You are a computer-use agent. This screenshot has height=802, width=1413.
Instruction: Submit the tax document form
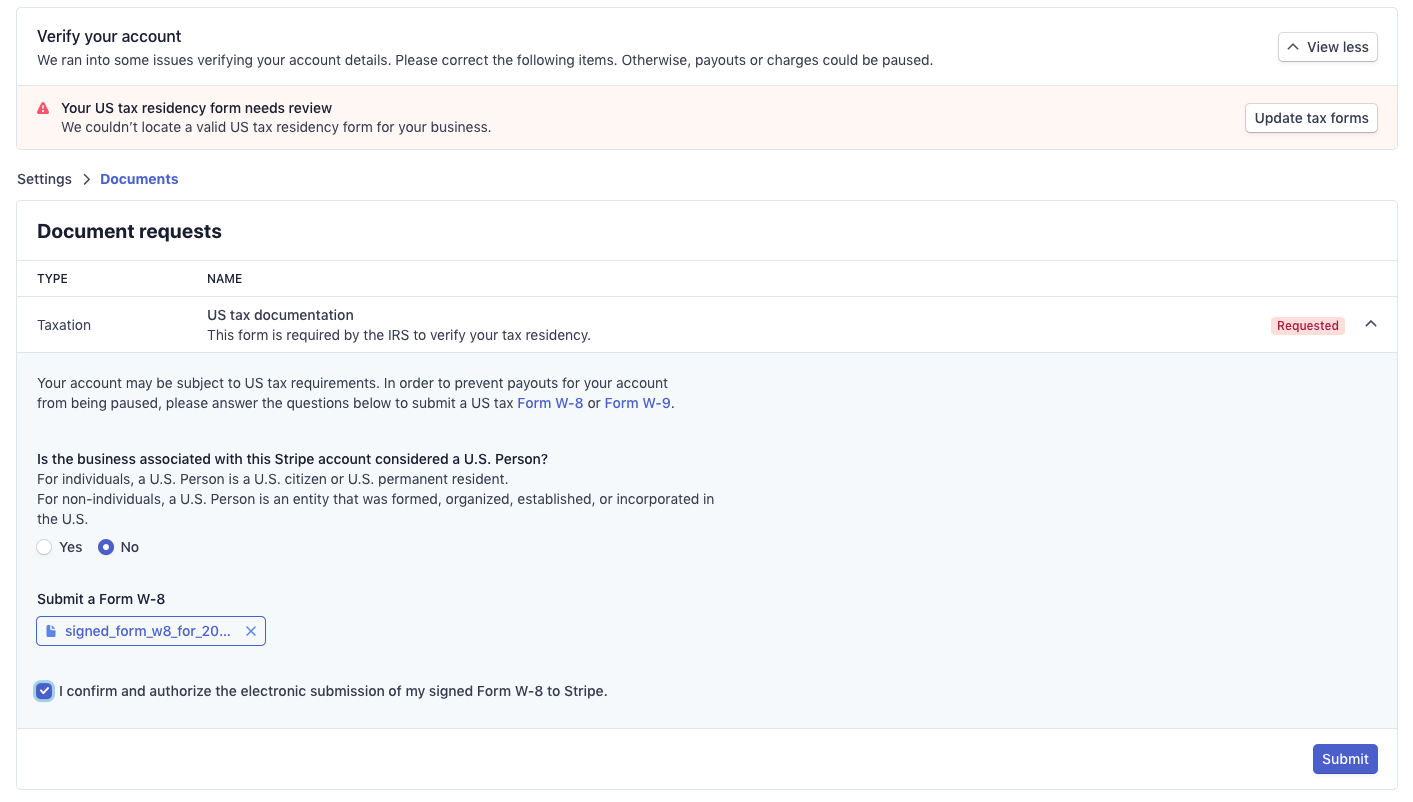[1344, 759]
